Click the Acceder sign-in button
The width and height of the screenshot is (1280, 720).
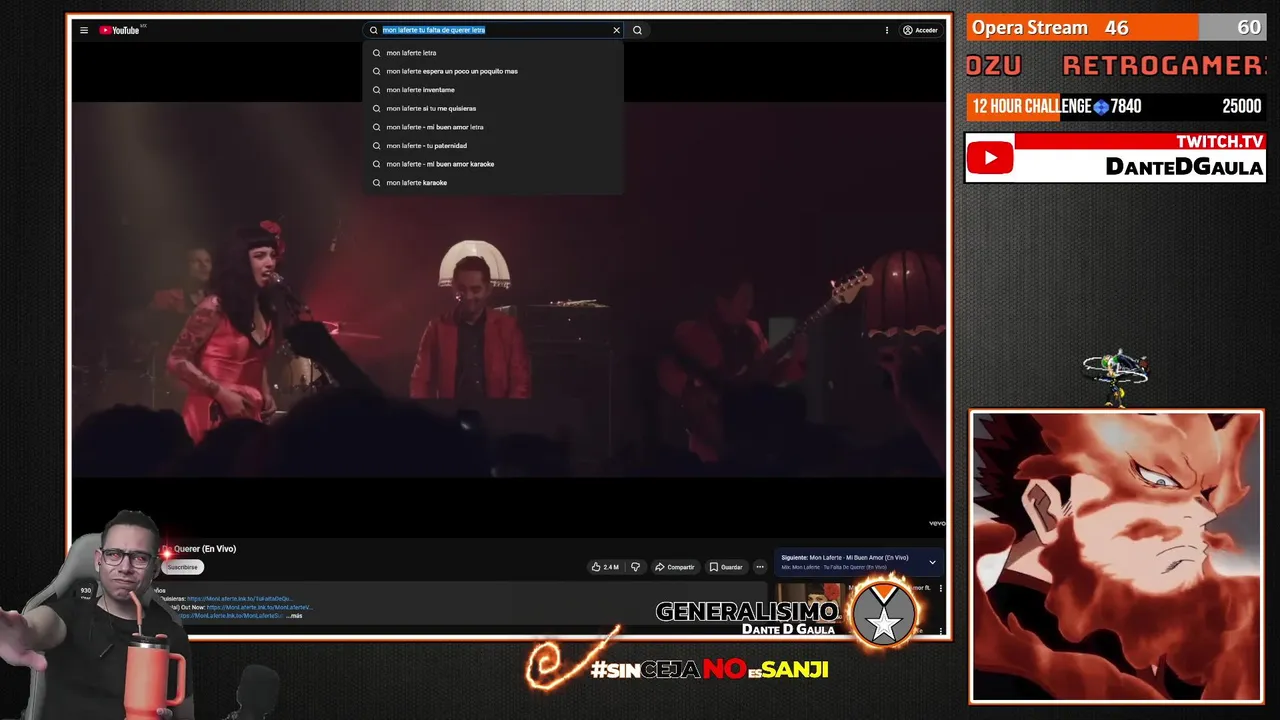(x=920, y=30)
